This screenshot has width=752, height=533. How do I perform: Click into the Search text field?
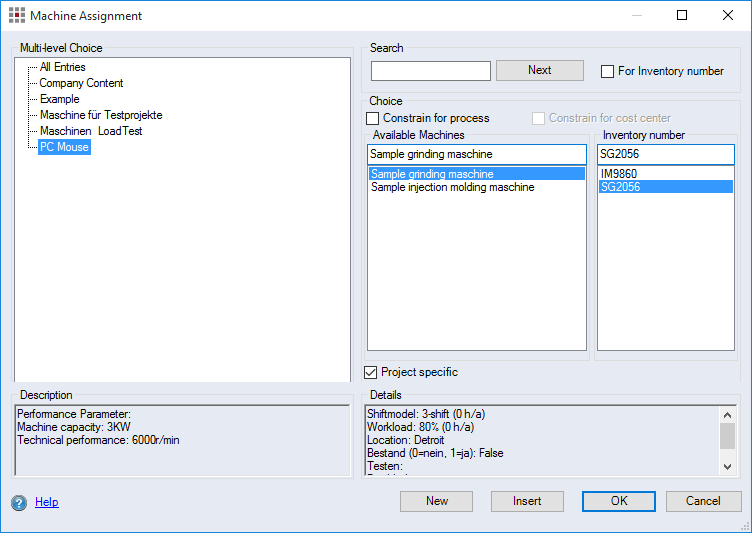coord(431,71)
